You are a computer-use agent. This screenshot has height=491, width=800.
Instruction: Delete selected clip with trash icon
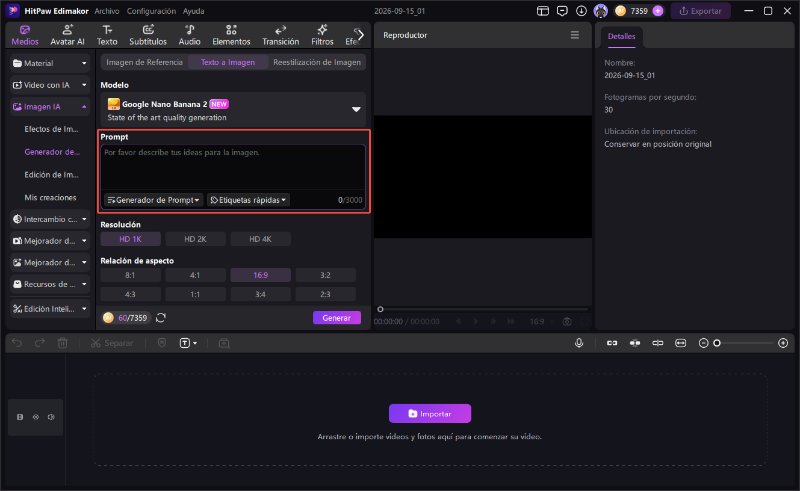coord(62,343)
